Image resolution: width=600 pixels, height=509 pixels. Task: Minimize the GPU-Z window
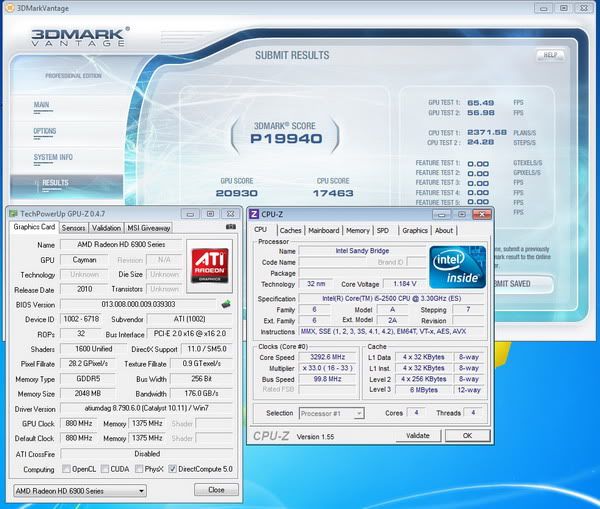[190, 214]
